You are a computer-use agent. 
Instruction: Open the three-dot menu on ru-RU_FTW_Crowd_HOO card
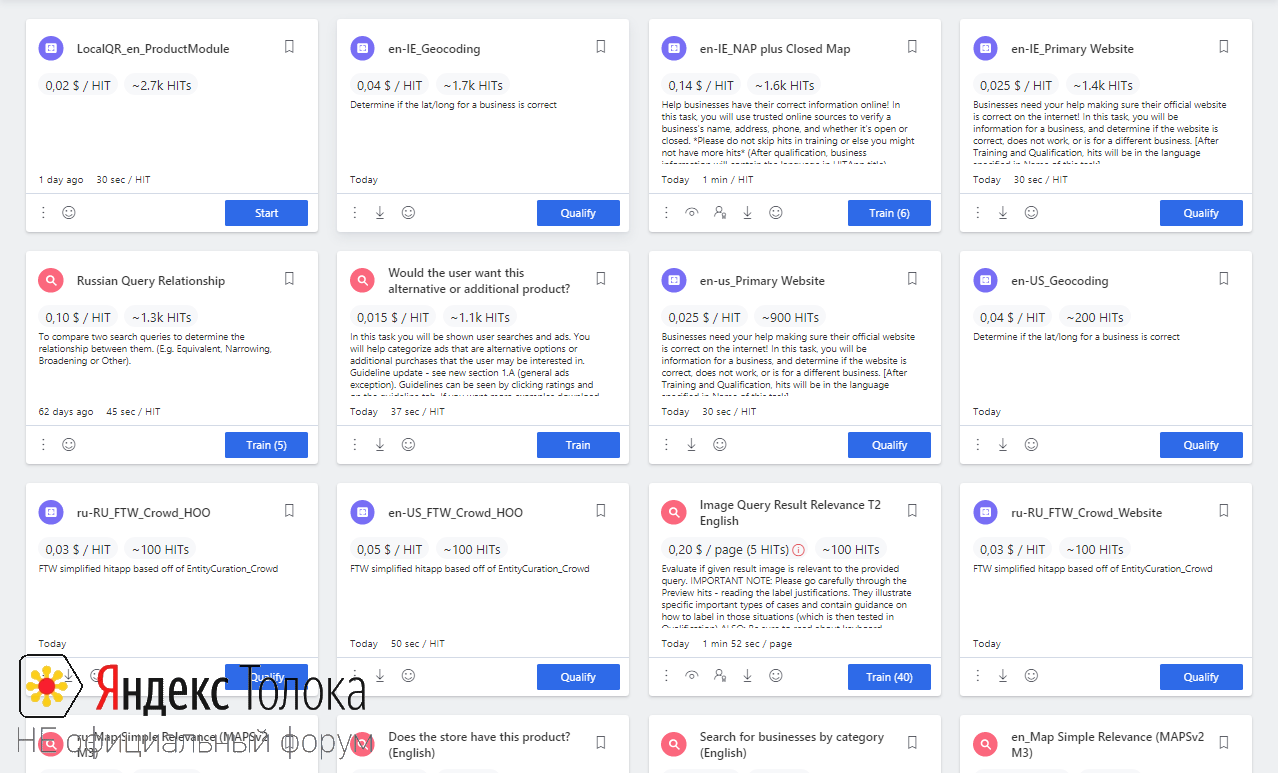43,676
